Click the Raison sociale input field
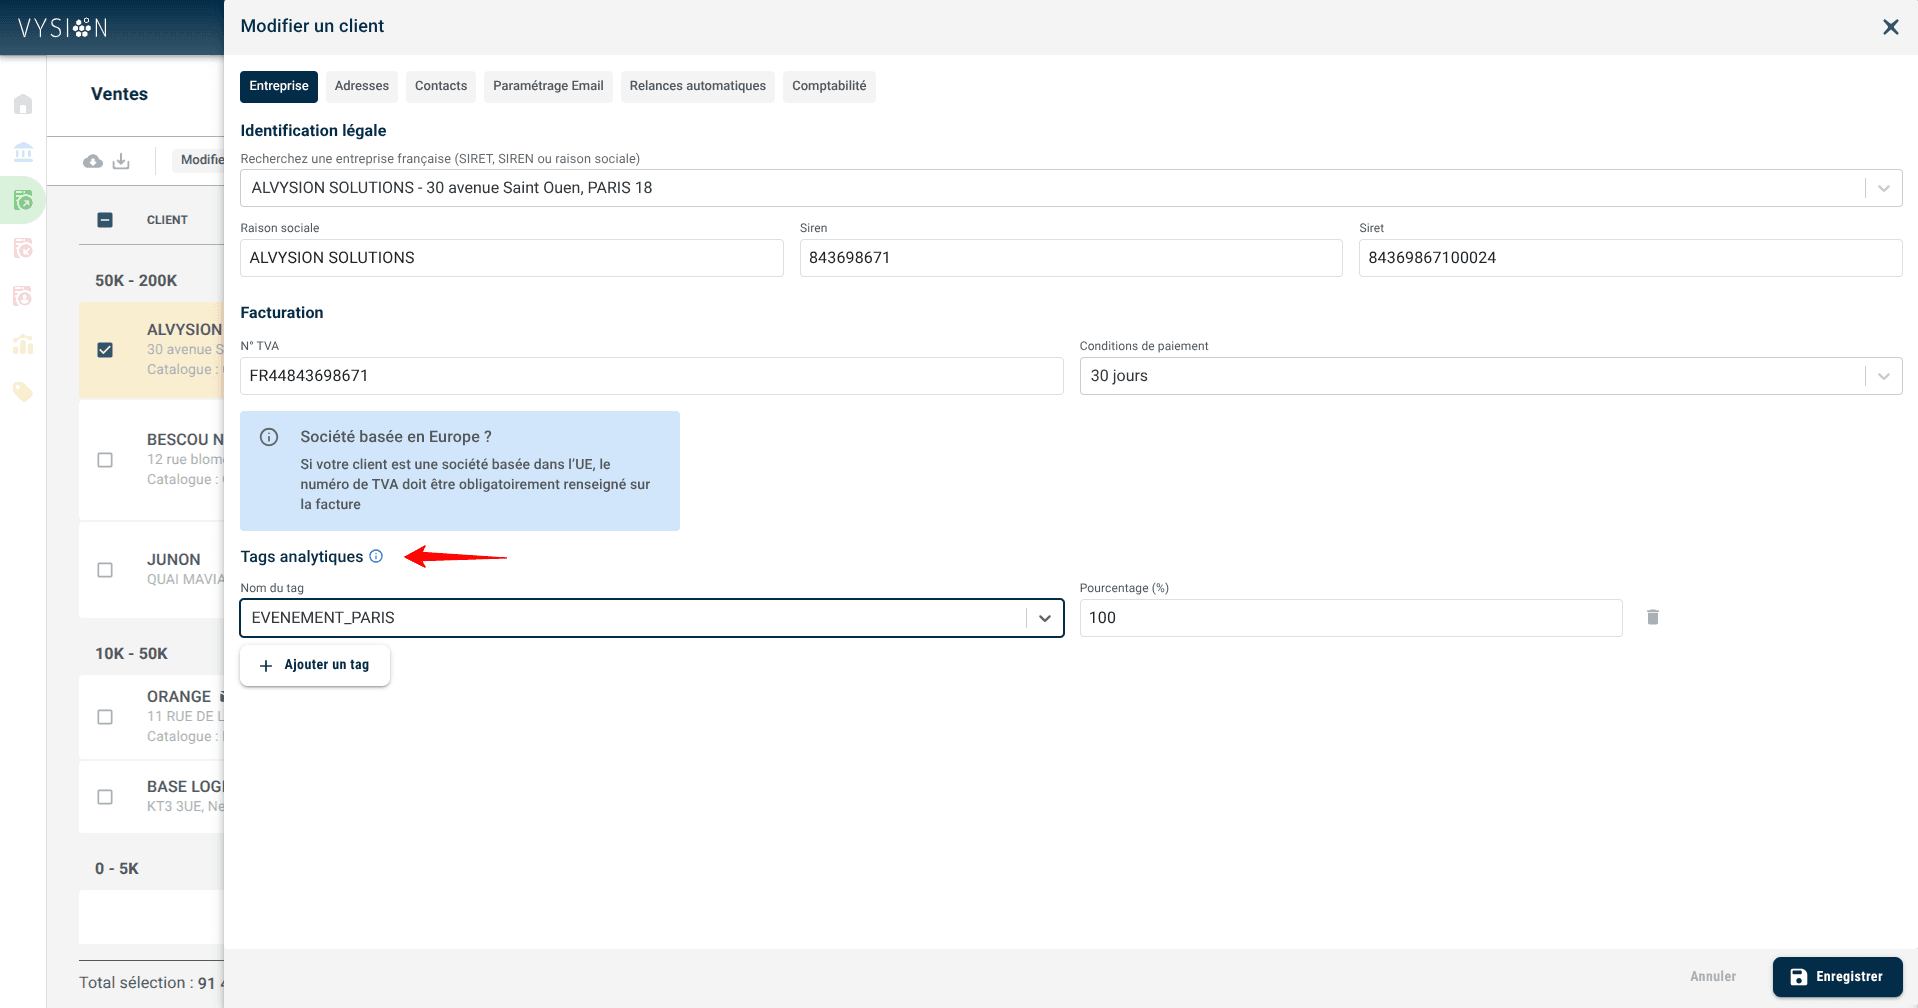 [512, 258]
